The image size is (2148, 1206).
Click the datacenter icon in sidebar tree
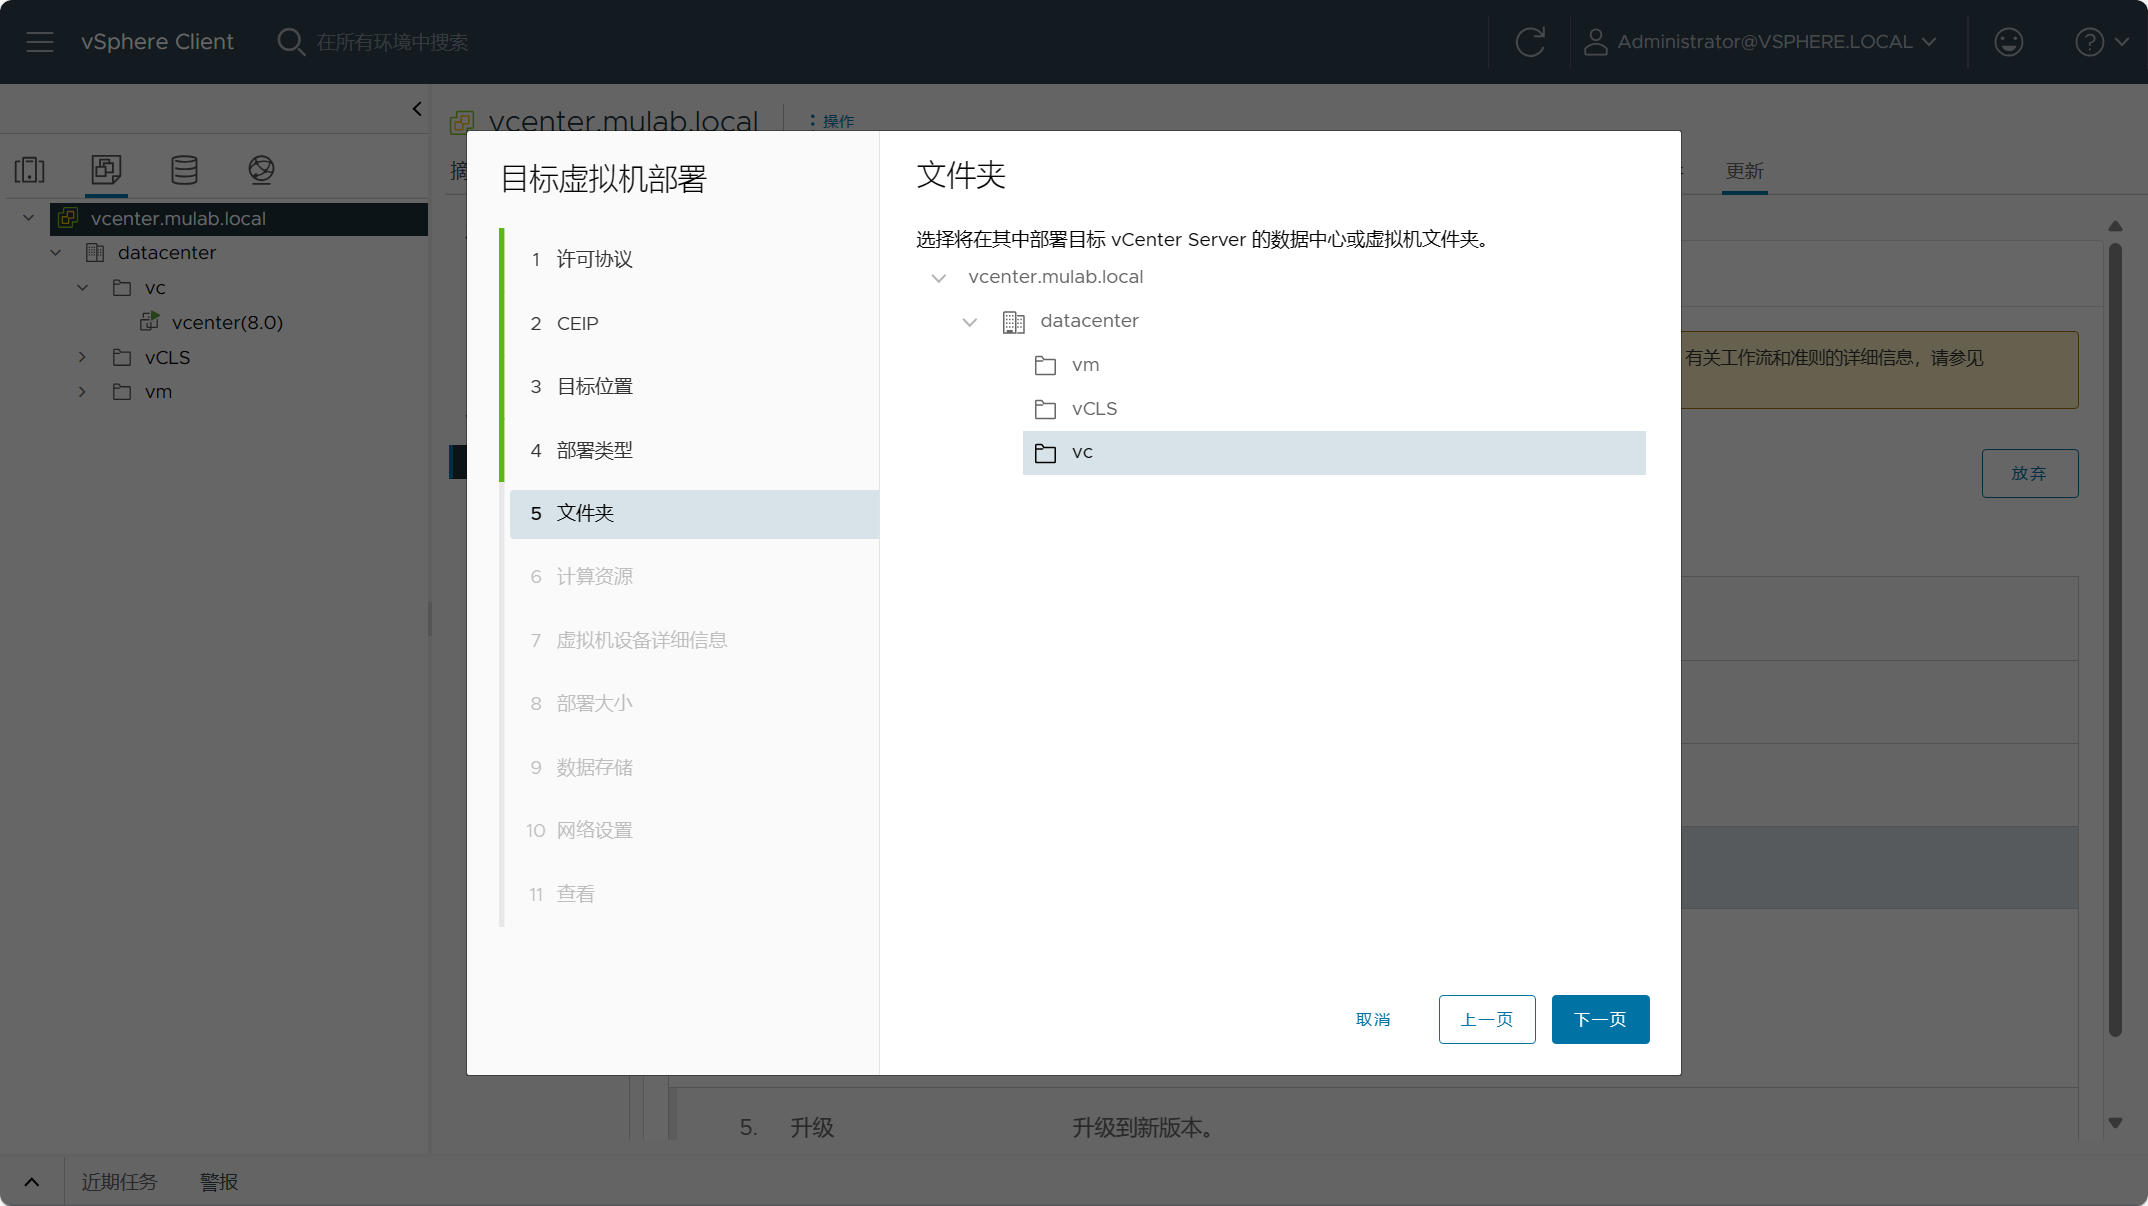pos(95,253)
